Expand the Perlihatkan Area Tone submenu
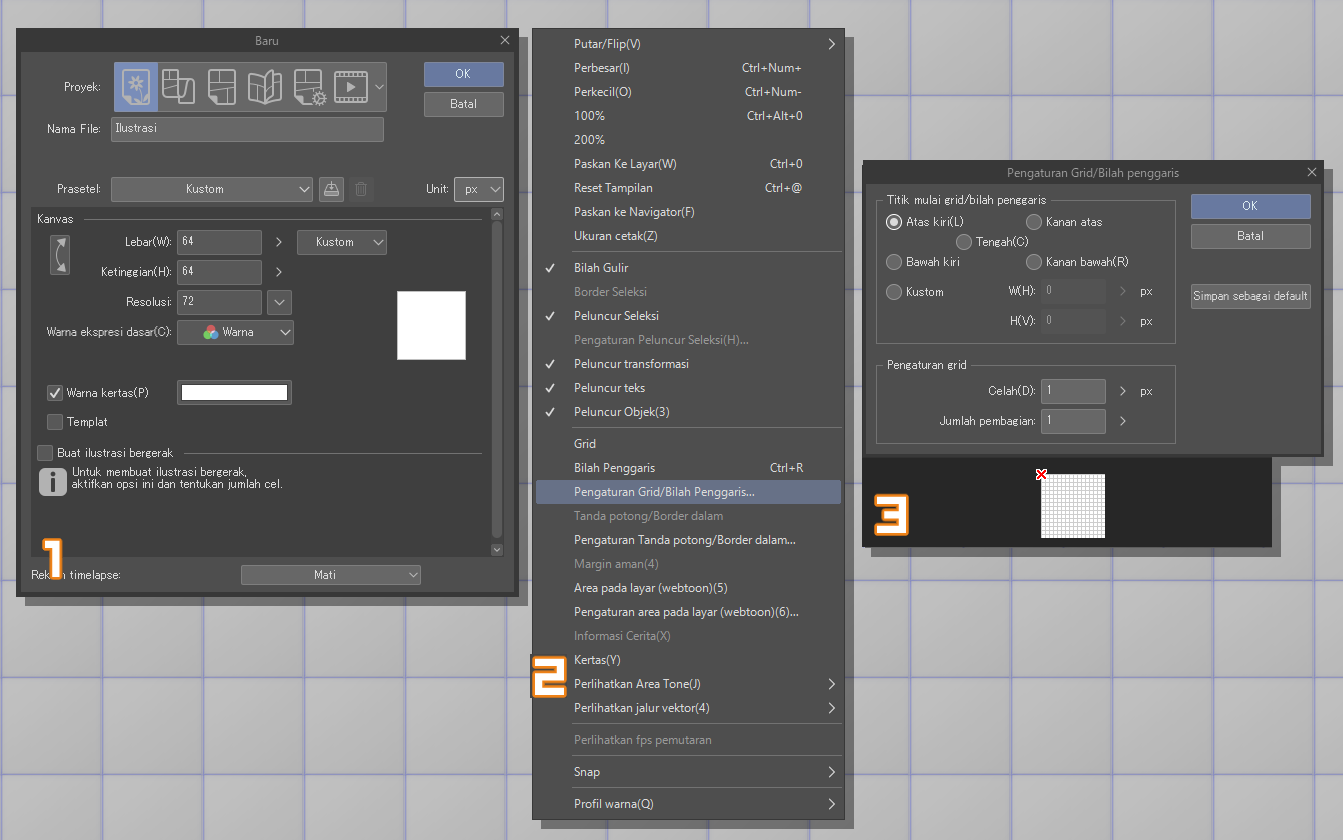Screen dimensions: 1343x840 tap(831, 684)
